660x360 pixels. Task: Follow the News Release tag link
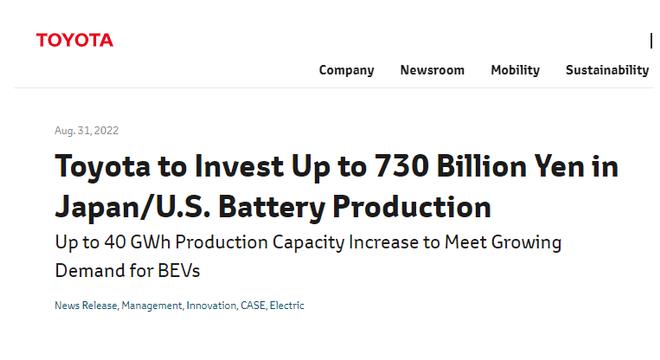click(x=86, y=305)
